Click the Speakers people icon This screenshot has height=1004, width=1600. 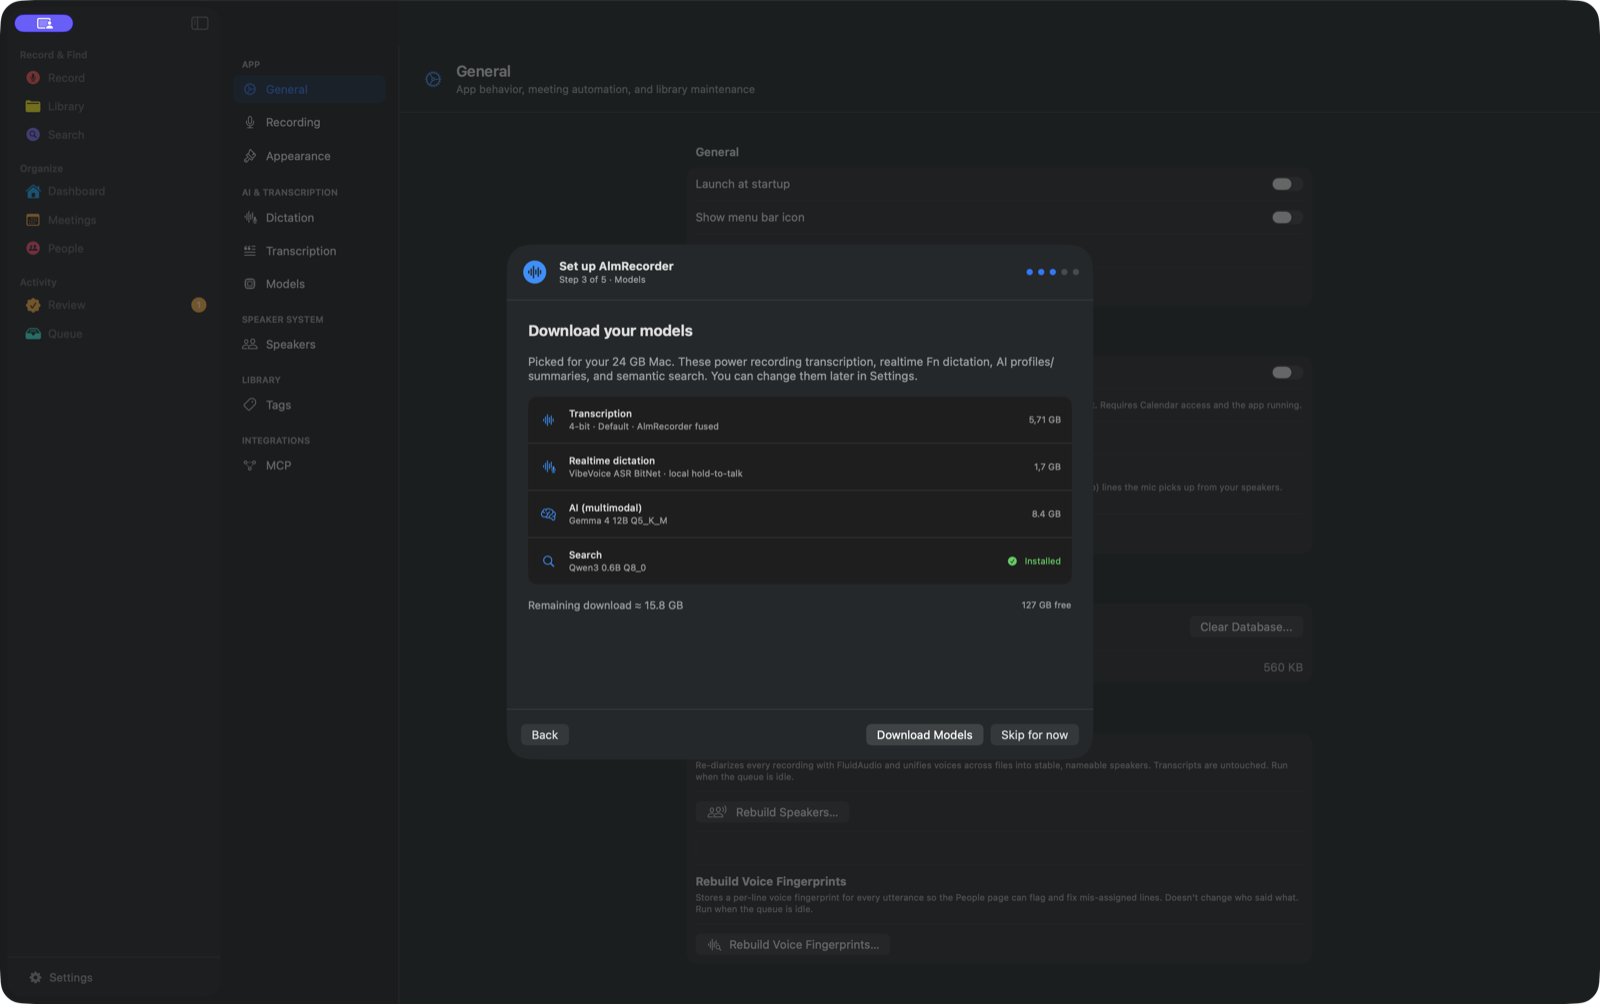click(250, 344)
